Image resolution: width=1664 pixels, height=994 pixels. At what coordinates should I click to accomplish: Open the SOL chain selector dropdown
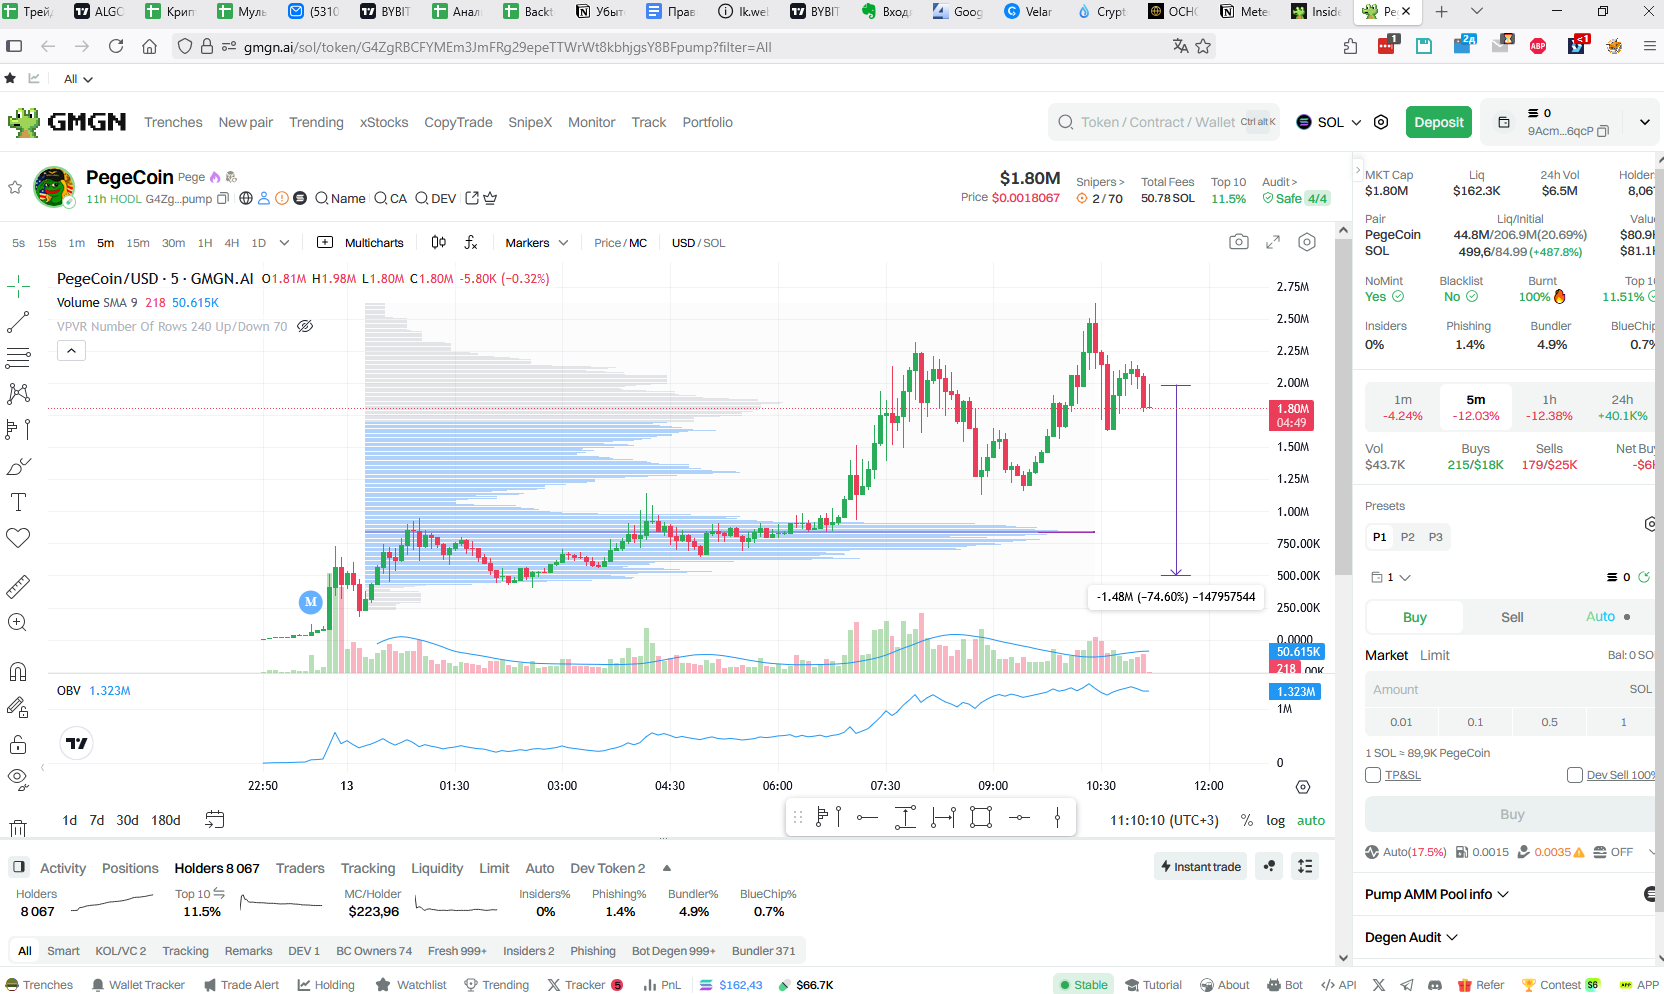coord(1329,122)
